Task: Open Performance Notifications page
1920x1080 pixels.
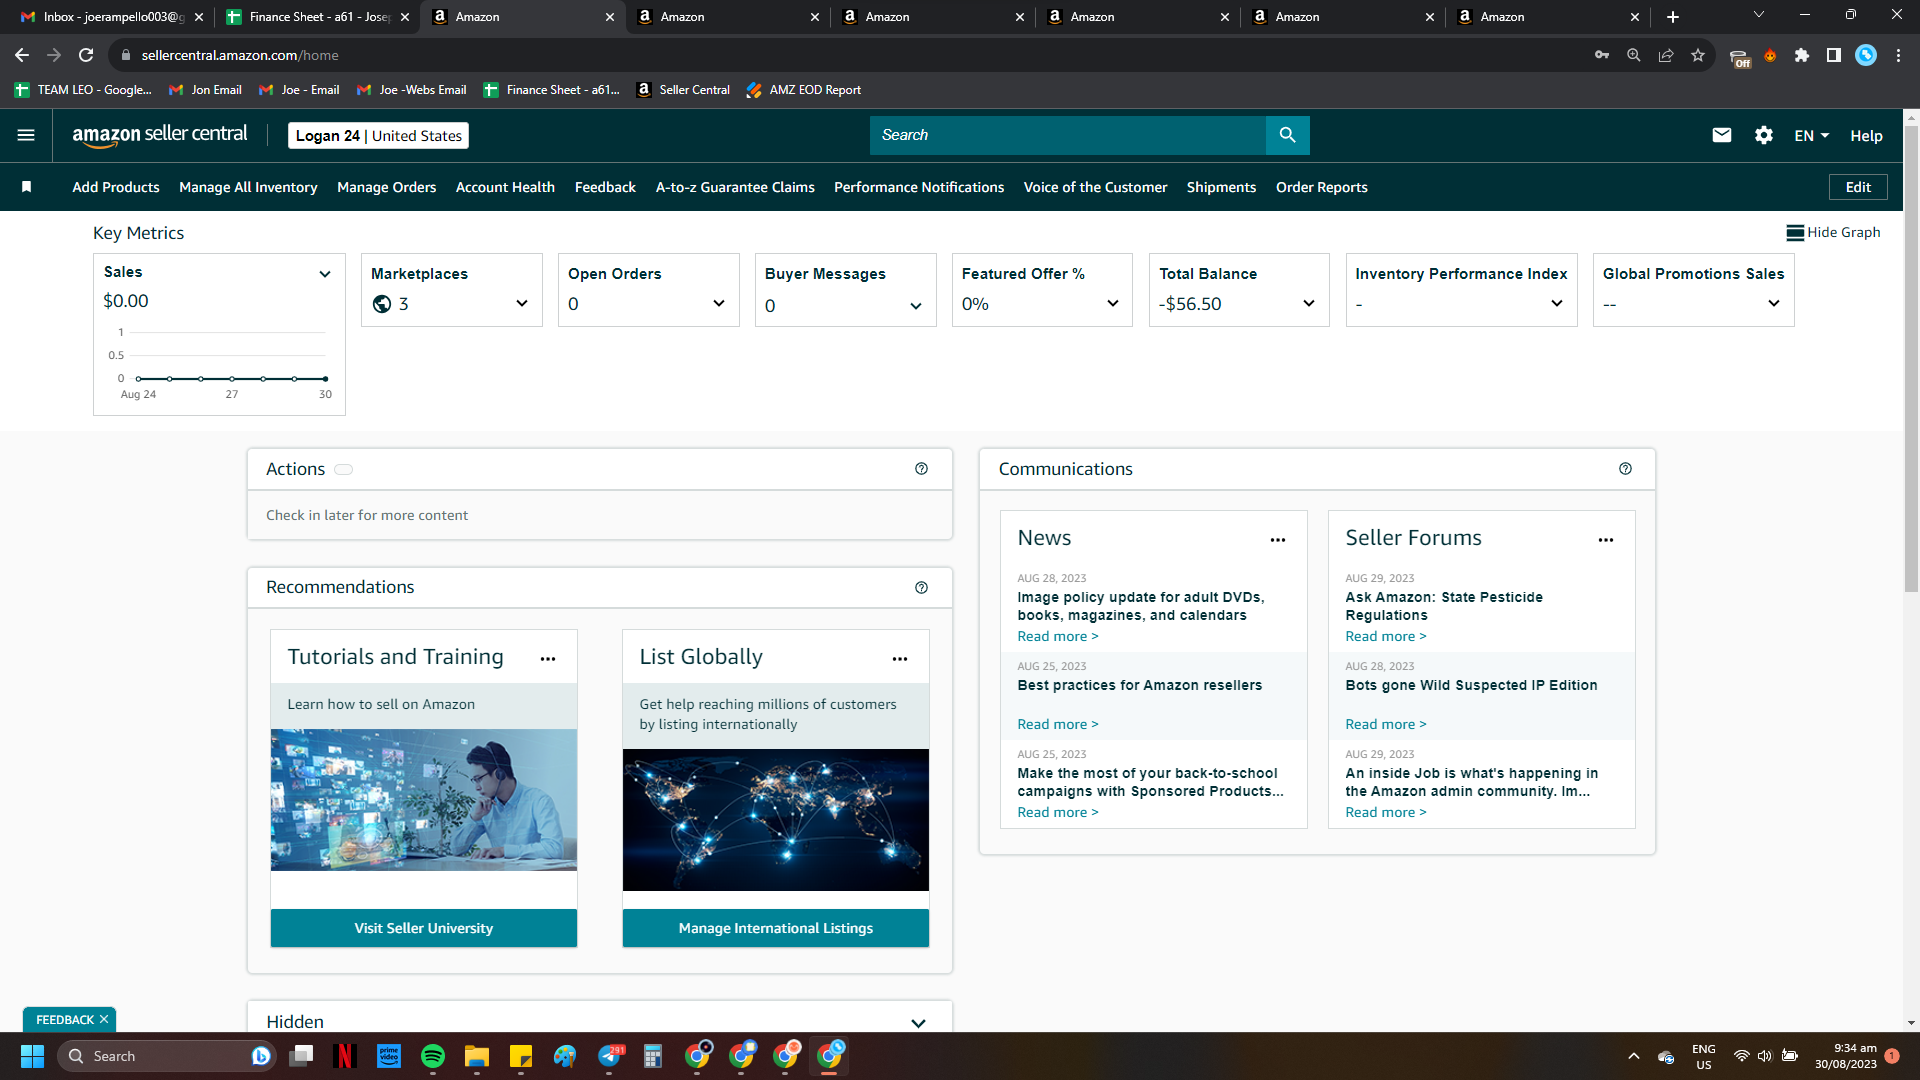Action: coord(919,187)
